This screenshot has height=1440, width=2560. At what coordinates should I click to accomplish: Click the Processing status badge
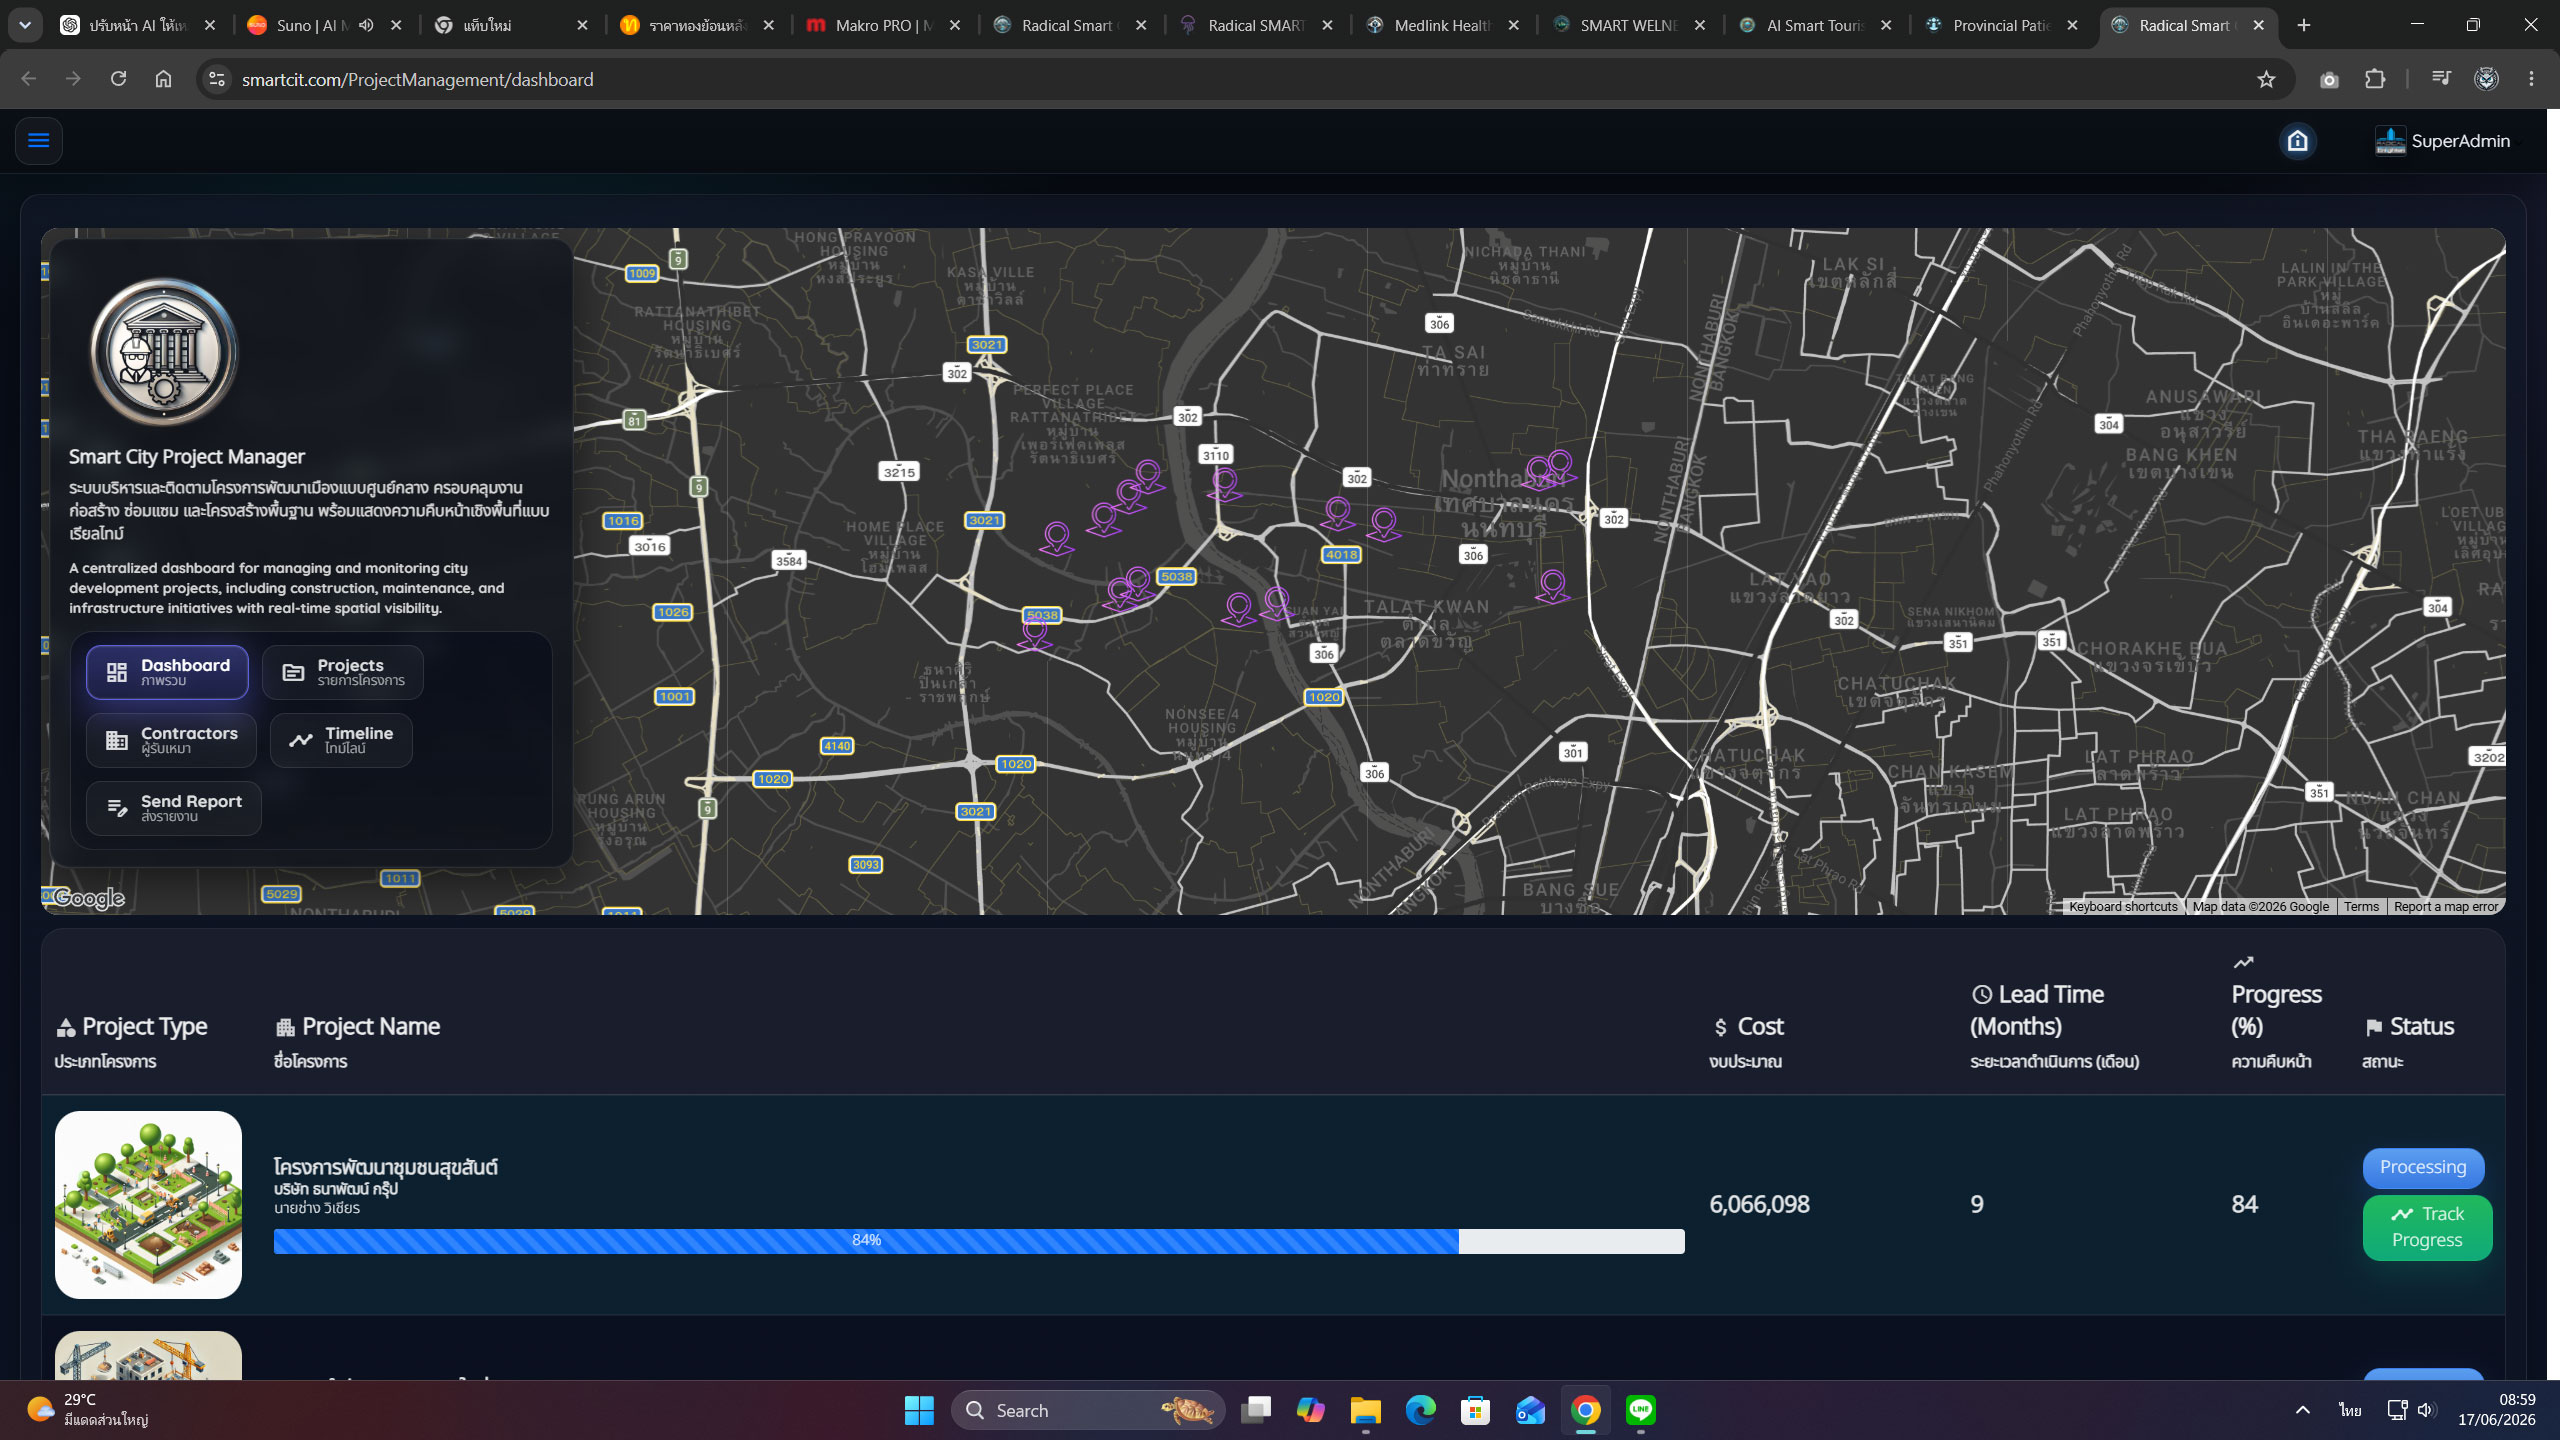tap(2423, 1167)
